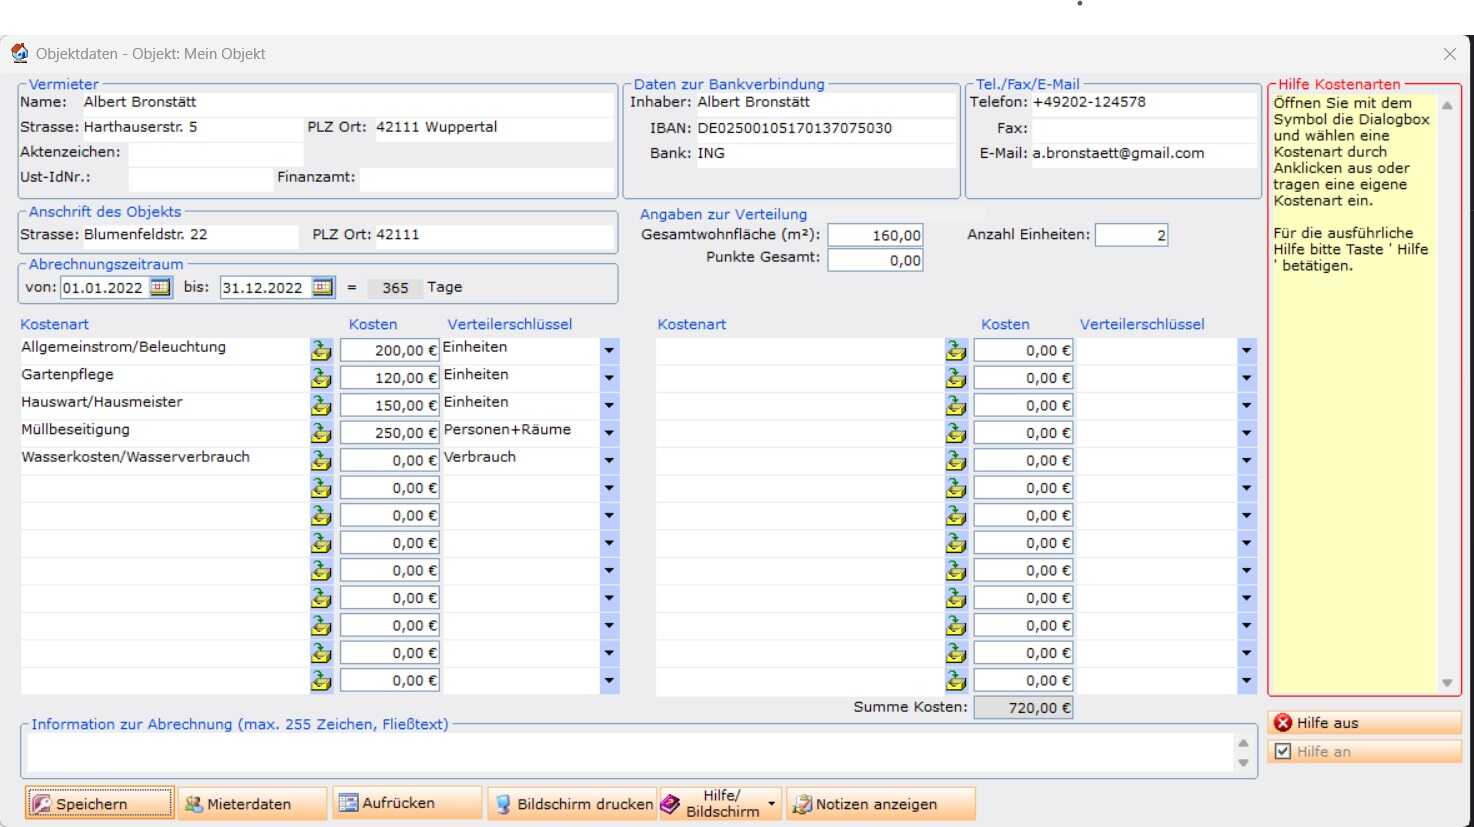Click the Hilfe aus button
1474x827 pixels.
pyautogui.click(x=1364, y=723)
